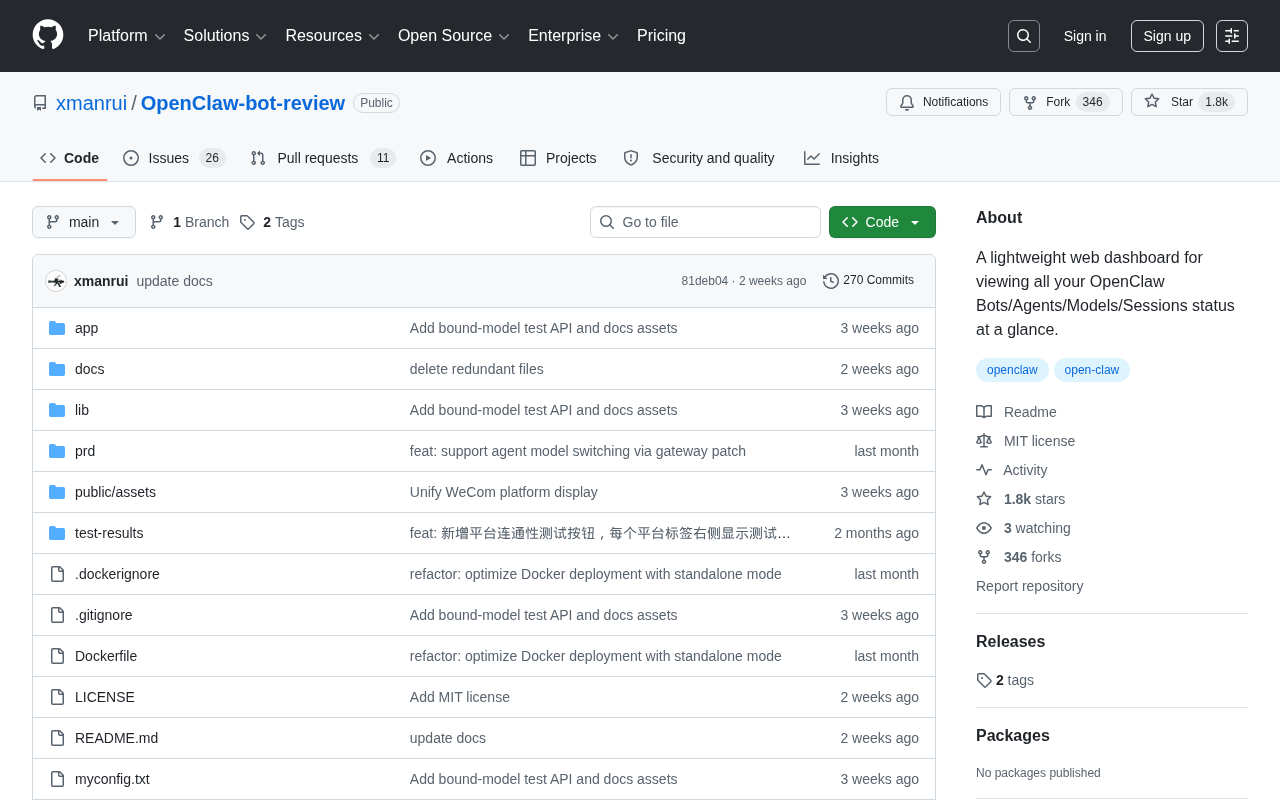The image size is (1280, 800).
Task: Click the search magnifier icon in header
Action: [x=1024, y=36]
